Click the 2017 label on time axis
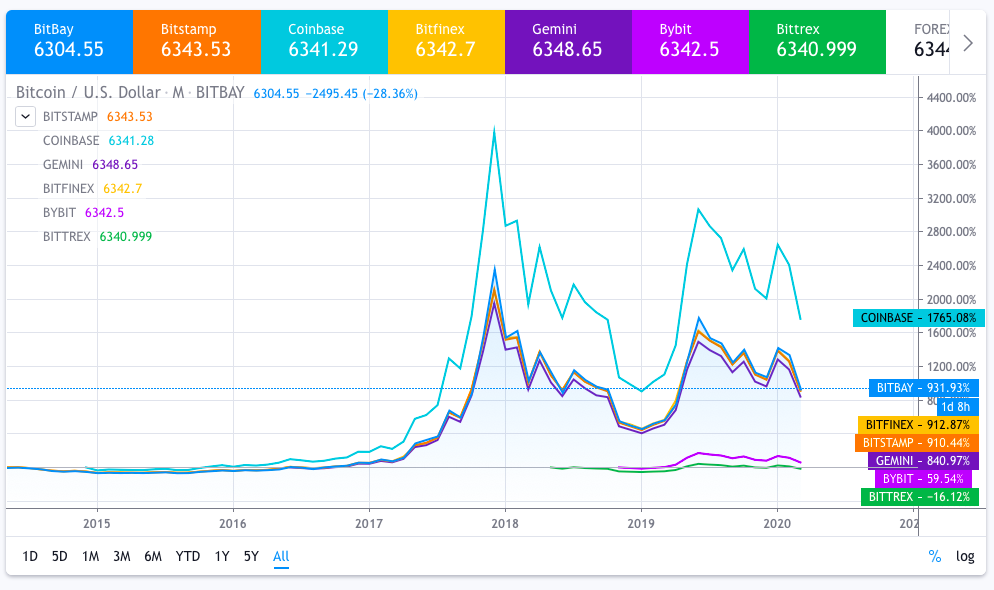This screenshot has height=590, width=994. [369, 523]
